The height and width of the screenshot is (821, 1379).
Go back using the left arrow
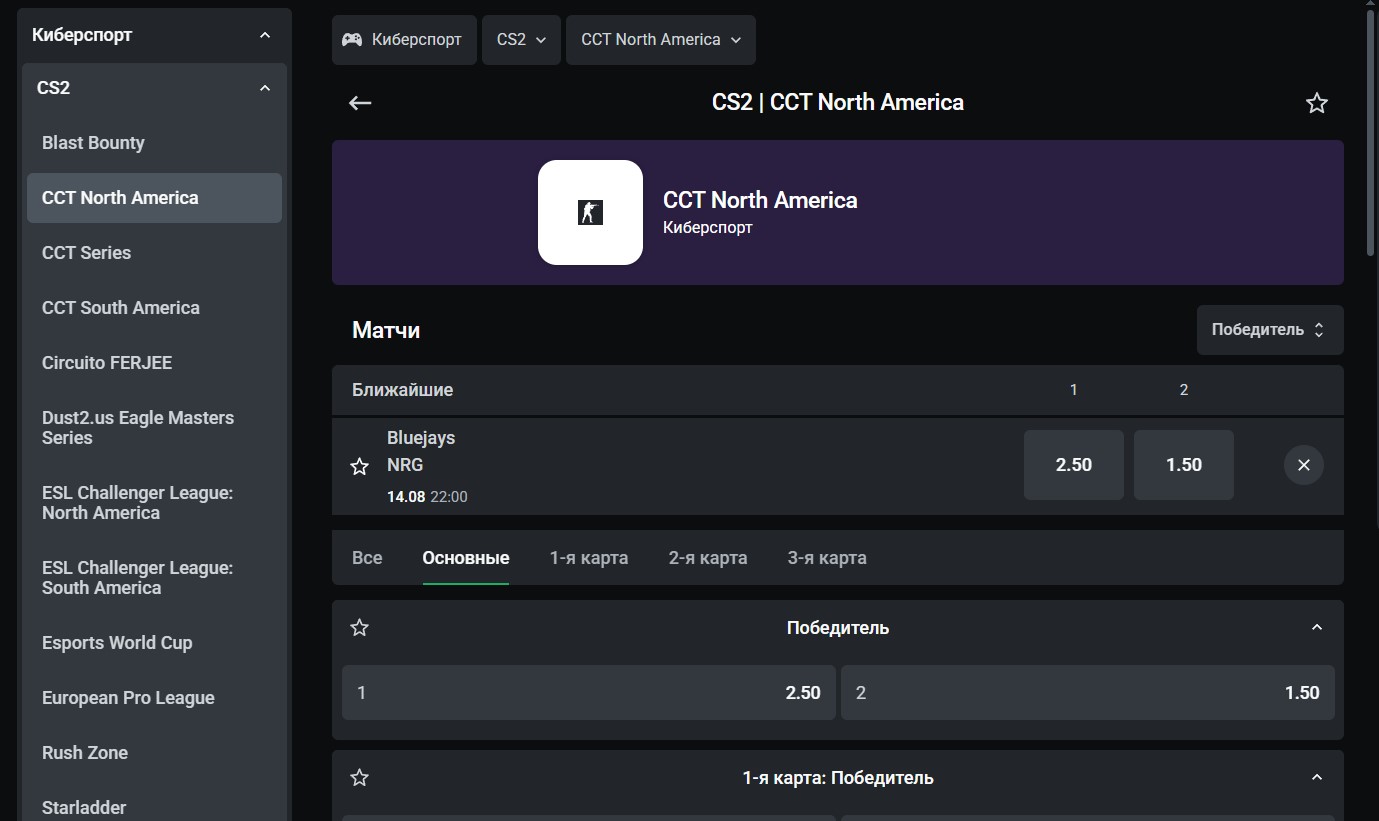click(x=360, y=103)
